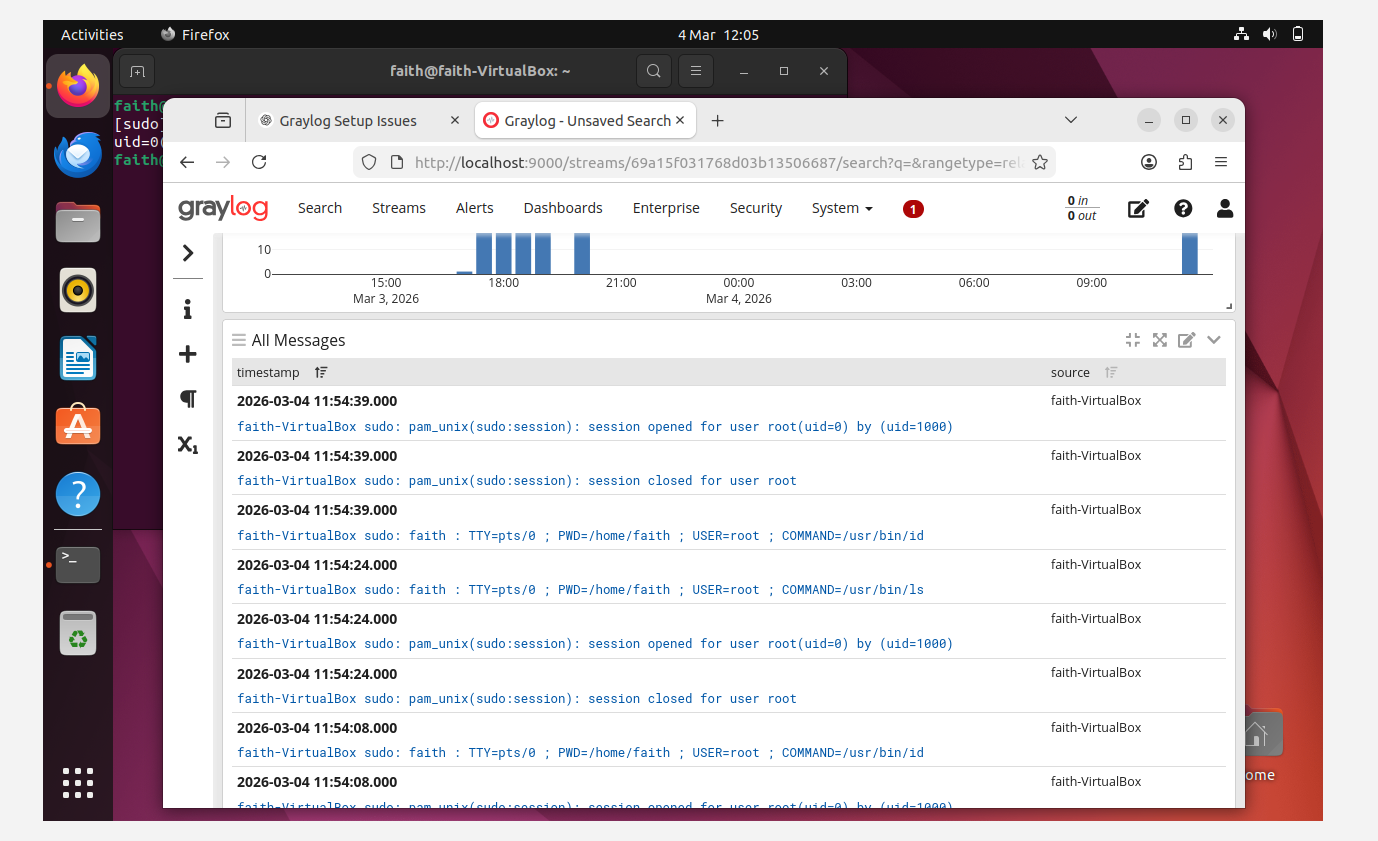Open the Graylog logo home link

(x=223, y=208)
